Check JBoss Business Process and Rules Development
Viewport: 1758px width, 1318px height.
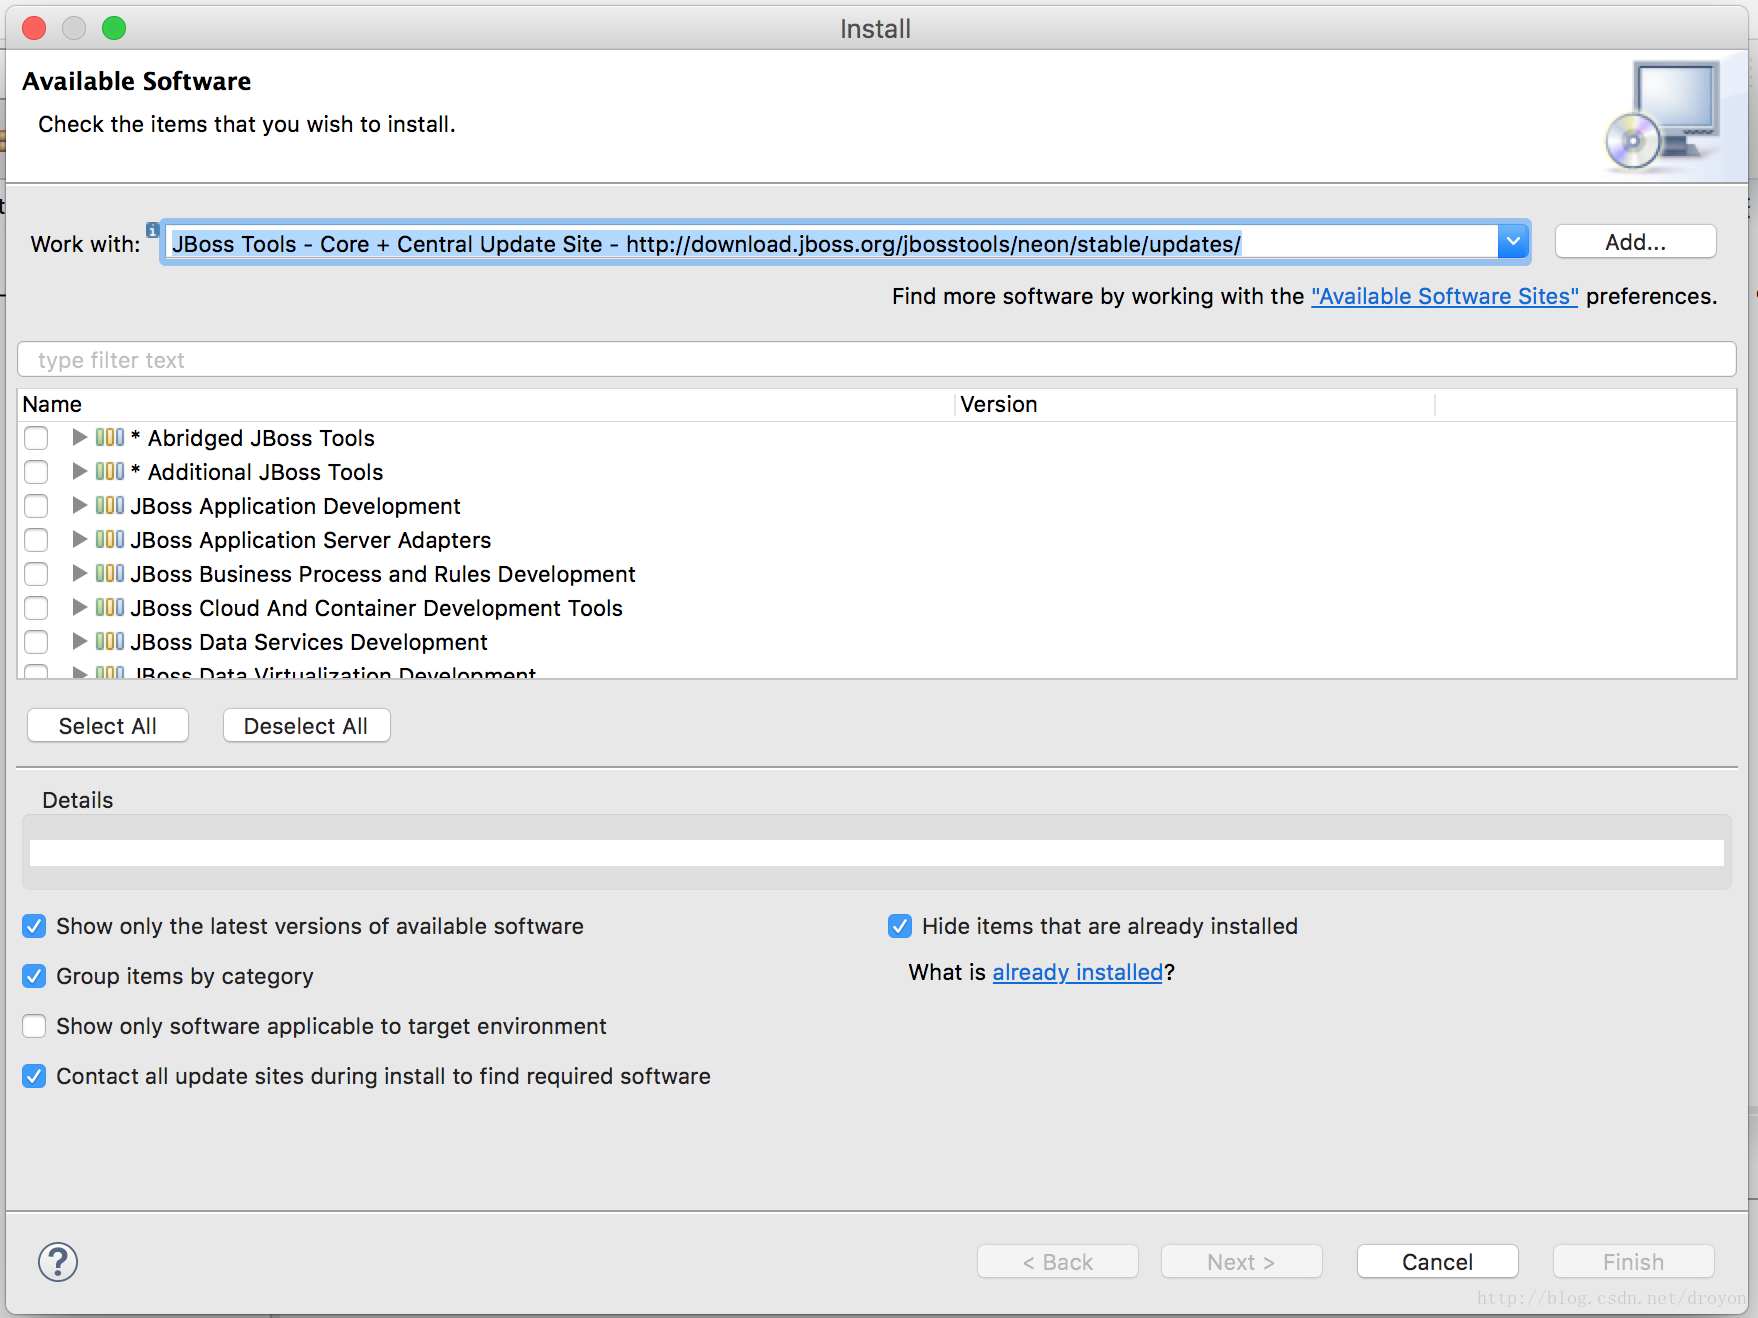click(36, 574)
